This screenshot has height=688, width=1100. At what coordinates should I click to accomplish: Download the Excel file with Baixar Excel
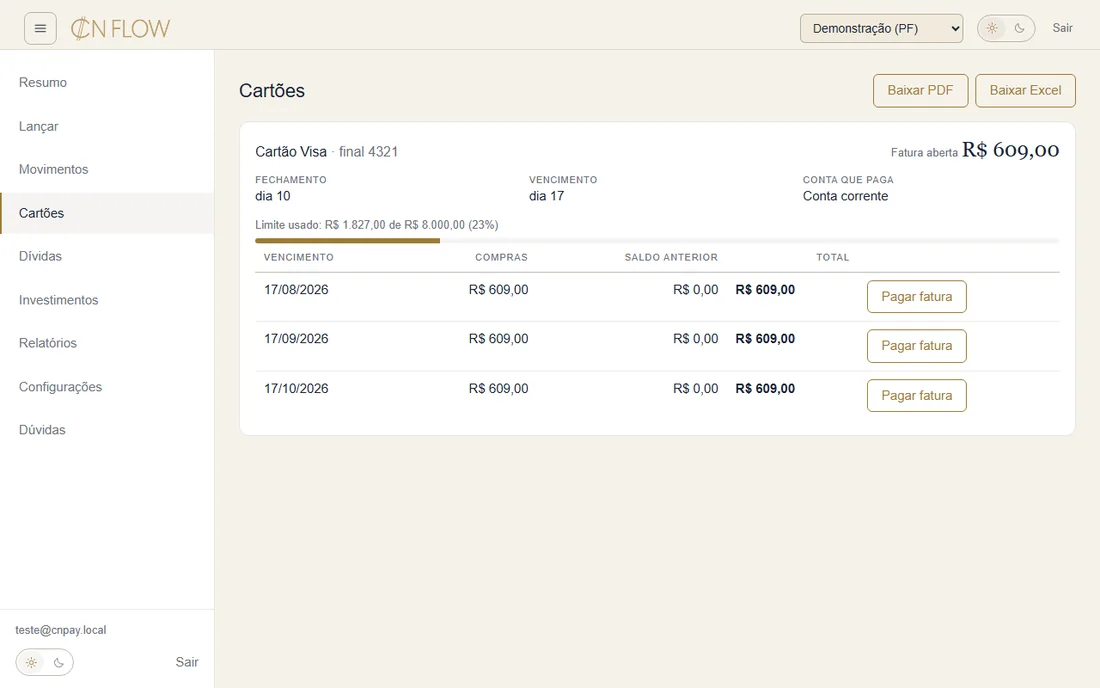coord(1025,90)
